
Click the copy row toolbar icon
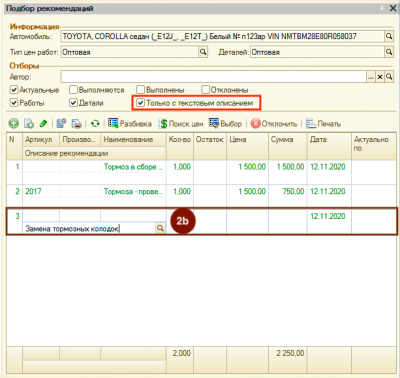[x=29, y=124]
